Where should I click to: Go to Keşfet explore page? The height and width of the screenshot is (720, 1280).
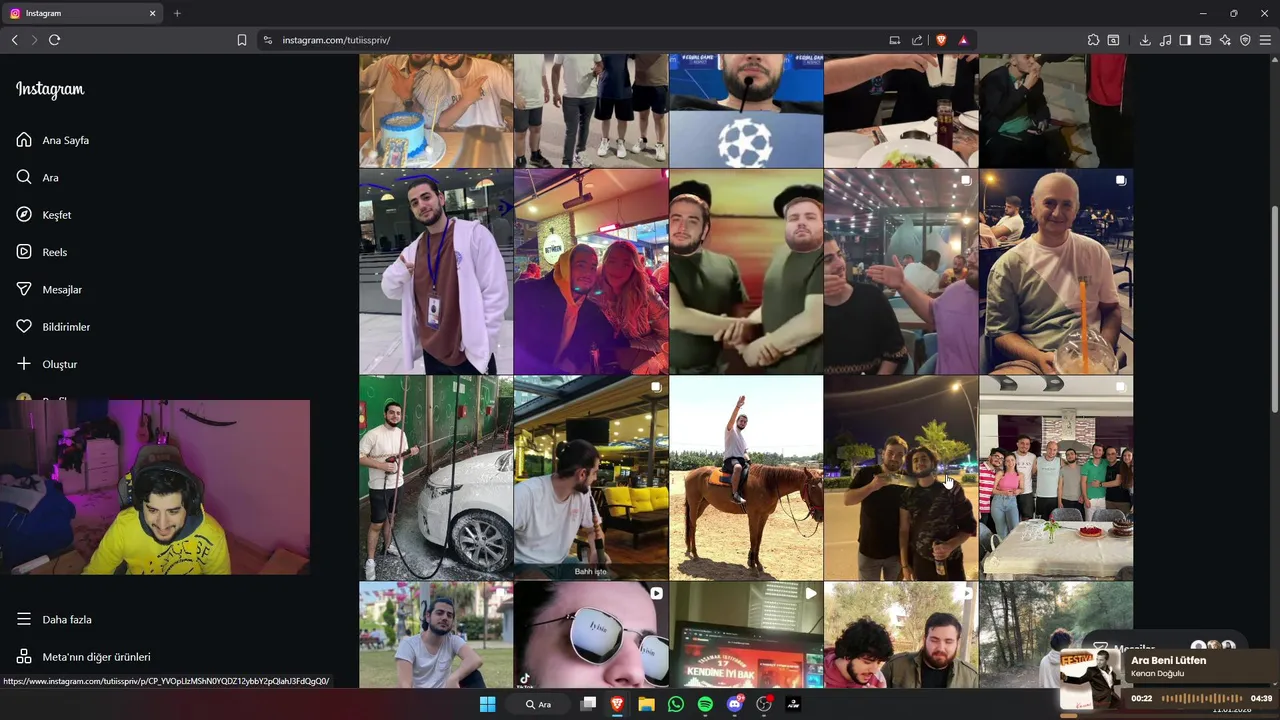click(x=44, y=215)
